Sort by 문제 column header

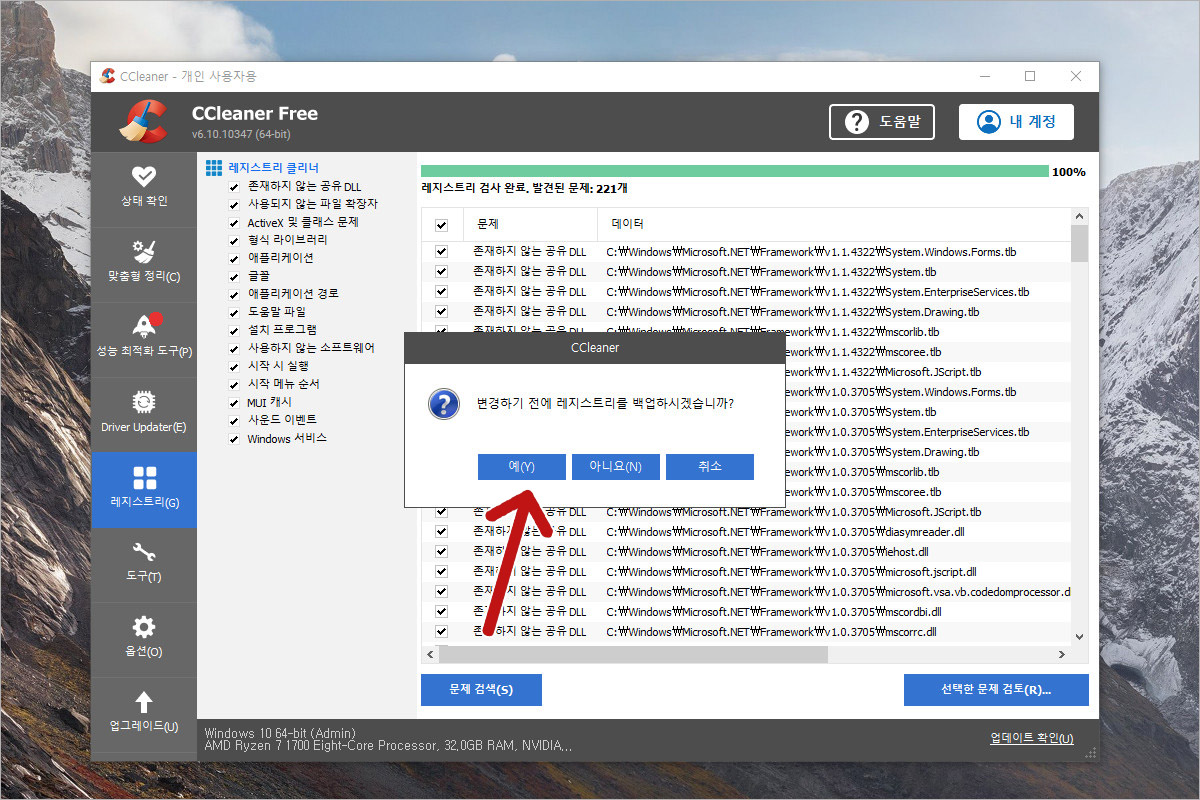coord(530,224)
